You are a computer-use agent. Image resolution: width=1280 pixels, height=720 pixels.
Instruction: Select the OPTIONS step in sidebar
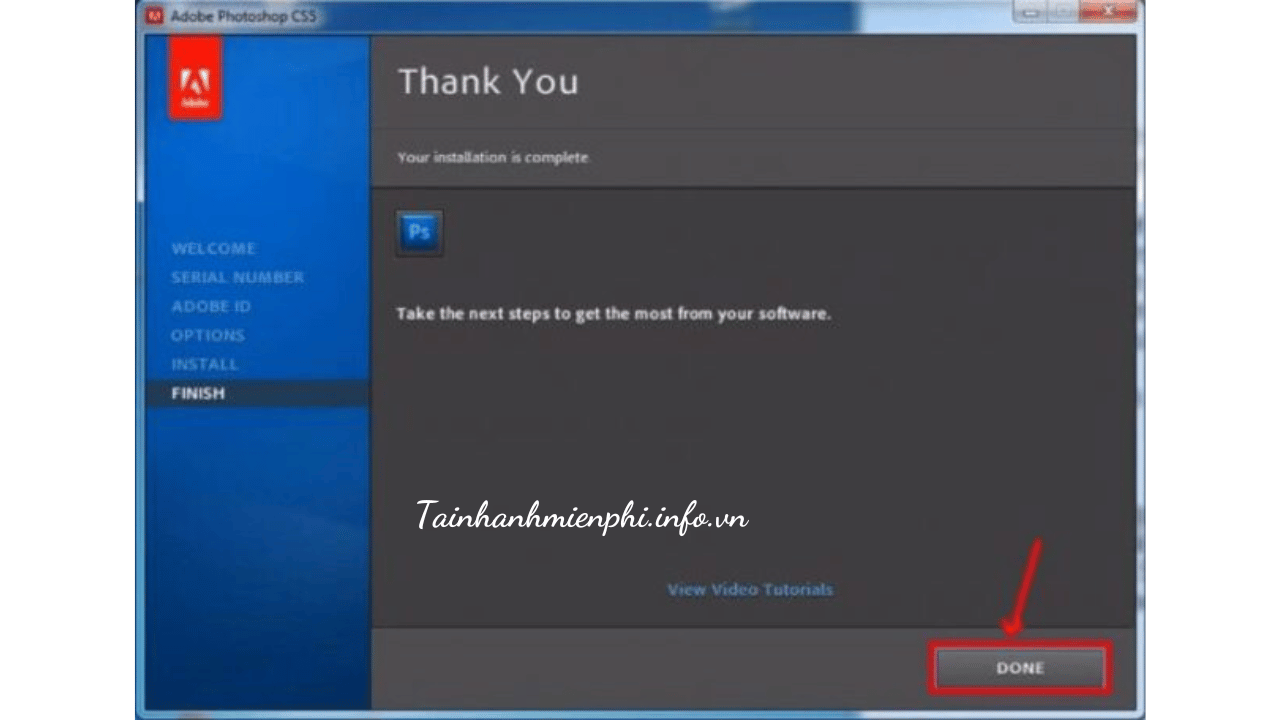point(208,335)
